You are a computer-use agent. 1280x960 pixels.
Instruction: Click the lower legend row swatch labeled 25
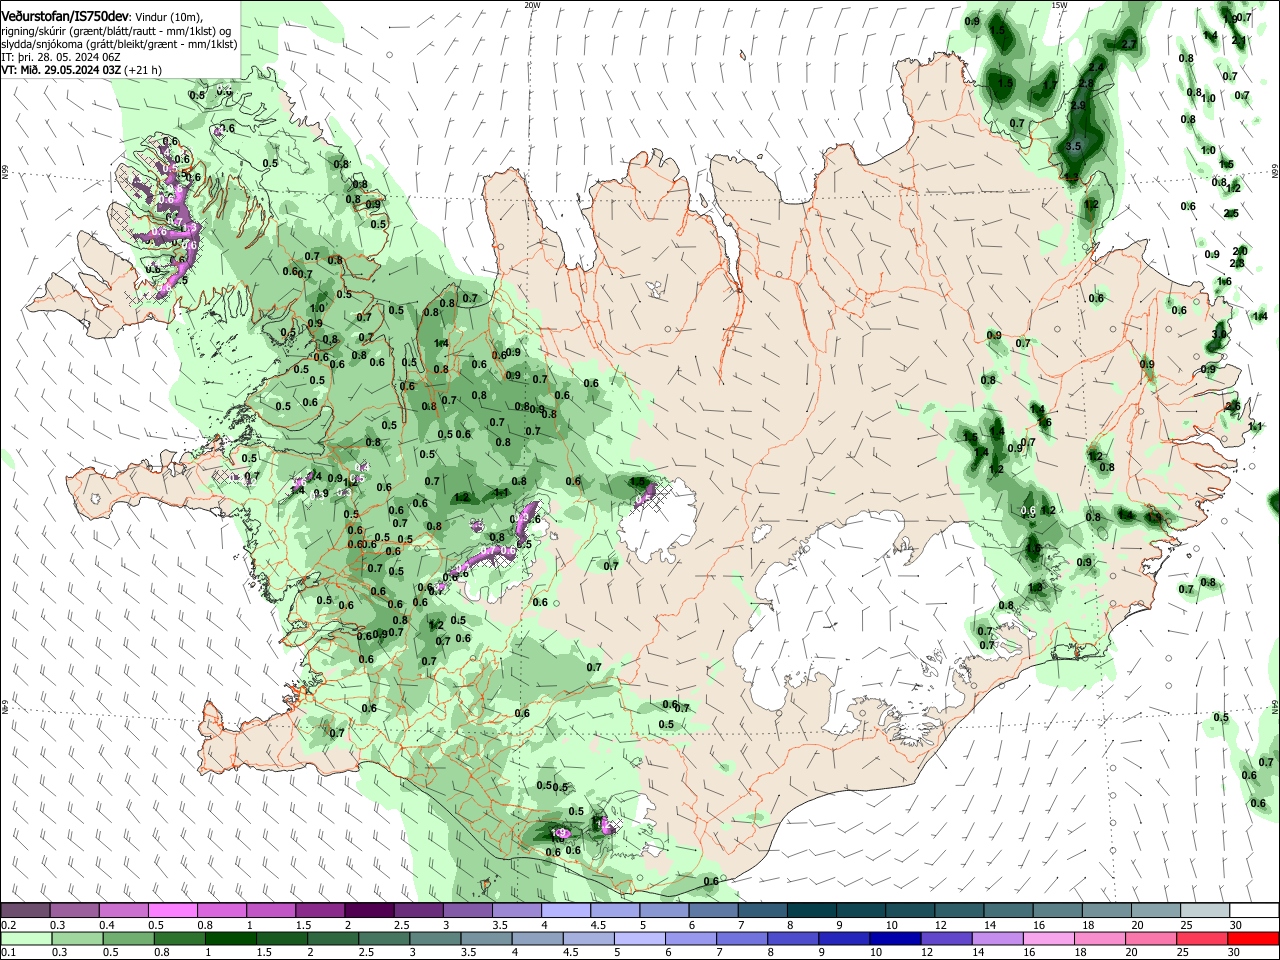[x=1203, y=938]
